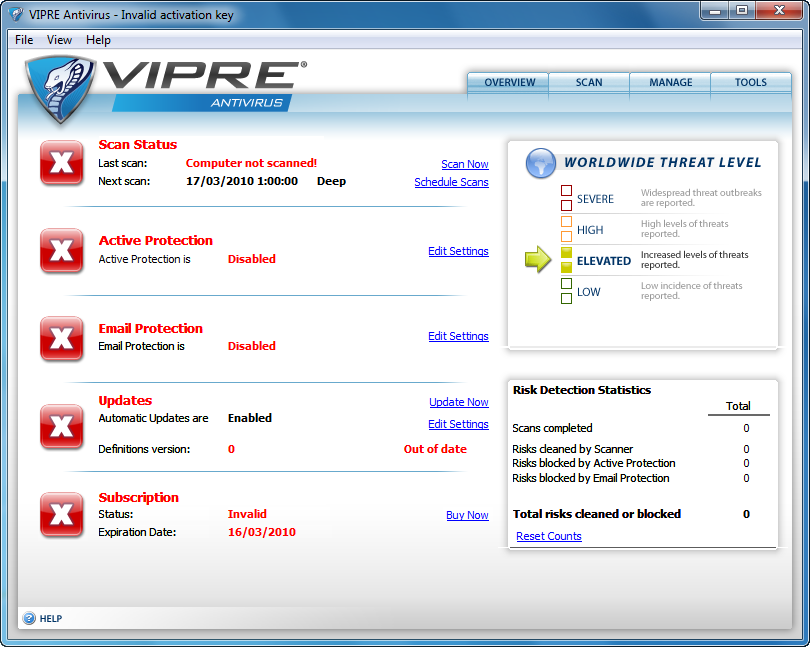This screenshot has width=810, height=647.
Task: Click the Worldwide Threat Level globe icon
Action: (540, 163)
